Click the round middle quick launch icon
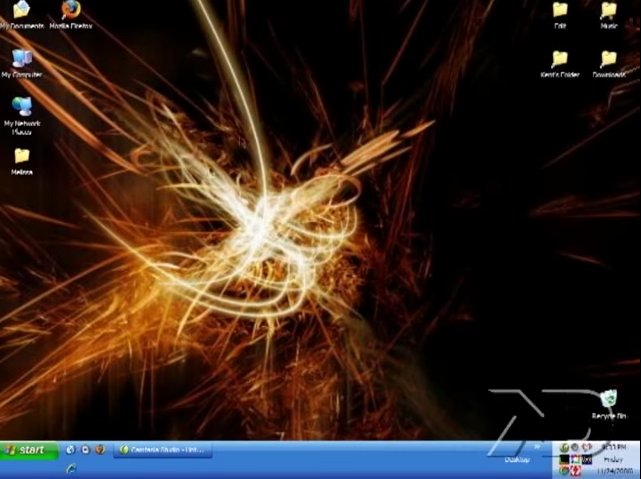This screenshot has width=641, height=479. (85, 450)
